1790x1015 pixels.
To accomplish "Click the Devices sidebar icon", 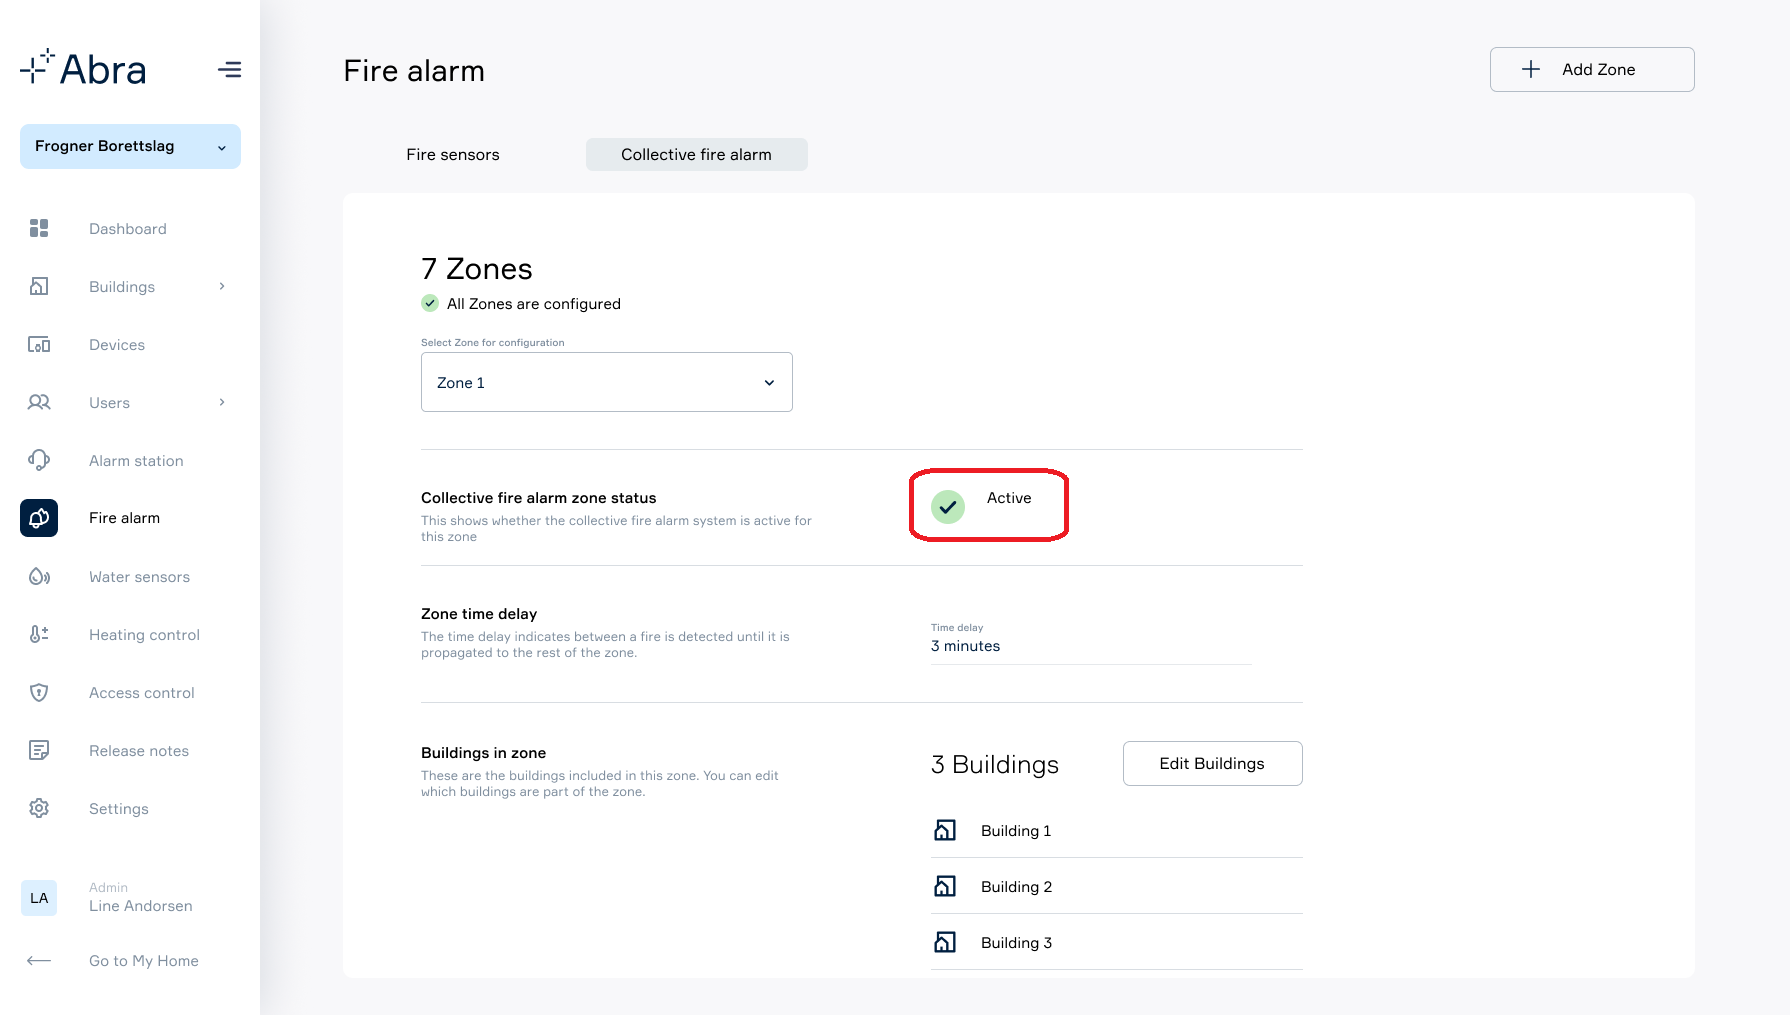I will 39,345.
